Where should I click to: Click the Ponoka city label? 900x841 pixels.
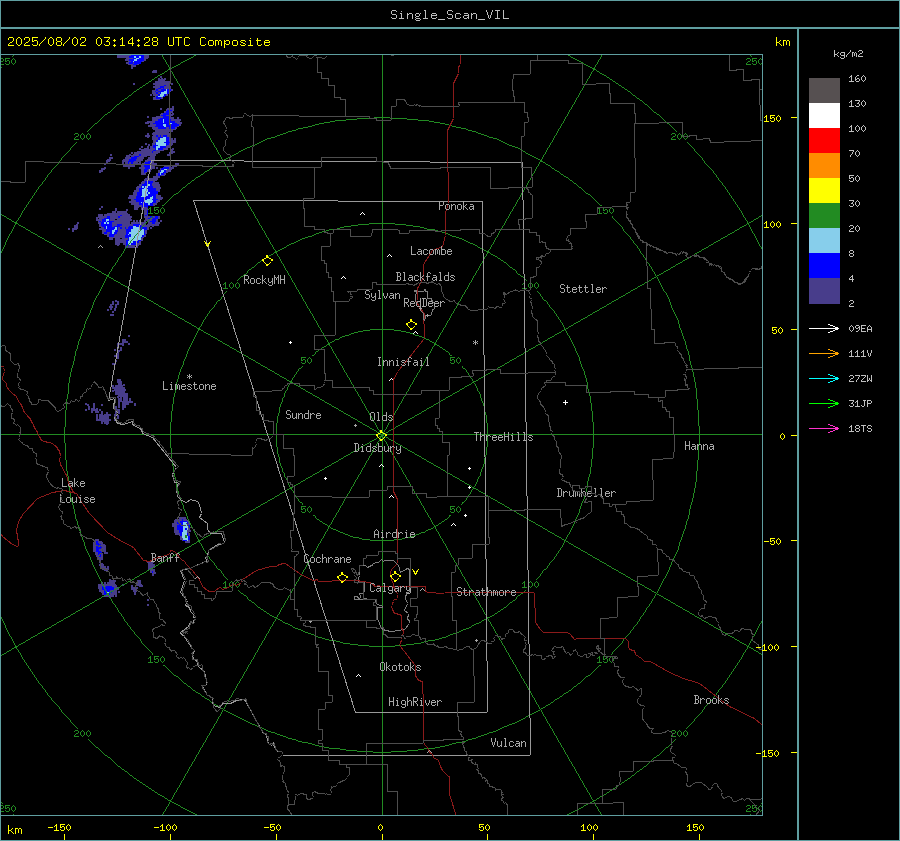pyautogui.click(x=456, y=206)
